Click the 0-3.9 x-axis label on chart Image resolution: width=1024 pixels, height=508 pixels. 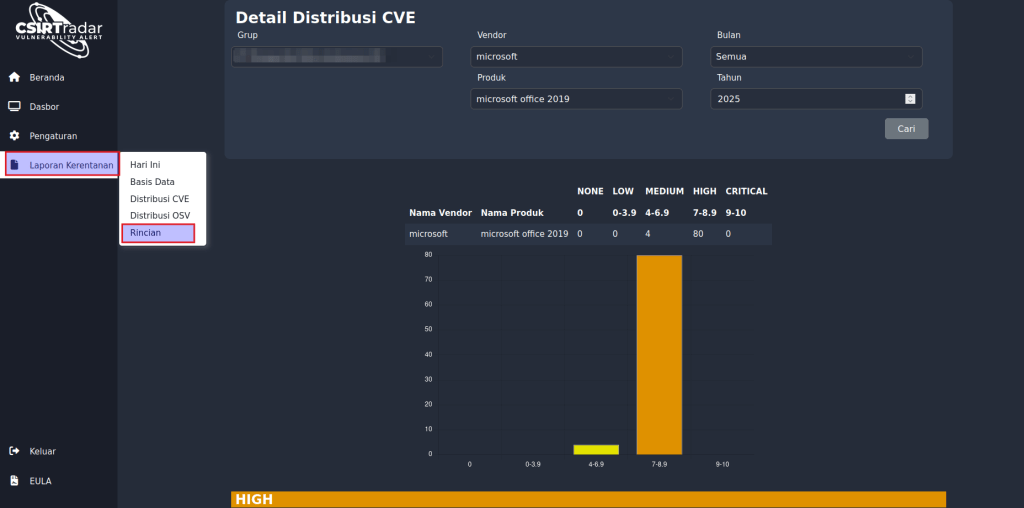(x=533, y=464)
